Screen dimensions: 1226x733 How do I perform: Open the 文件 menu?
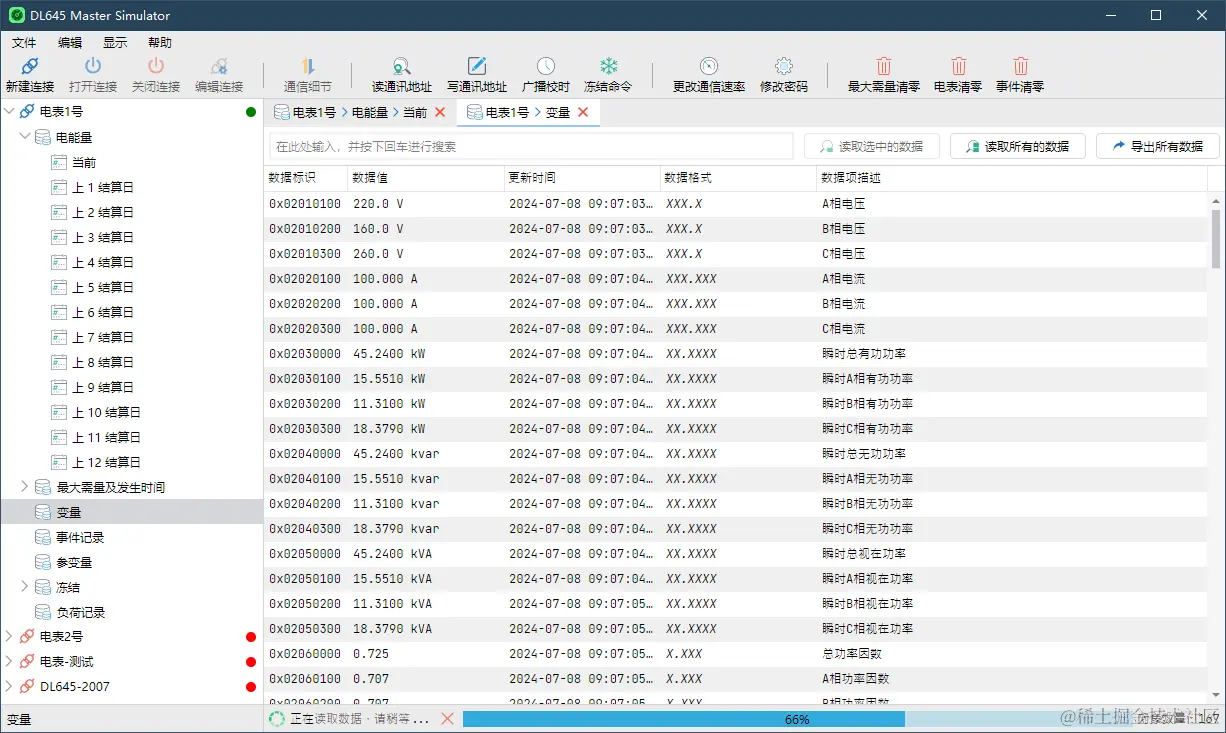pos(24,43)
